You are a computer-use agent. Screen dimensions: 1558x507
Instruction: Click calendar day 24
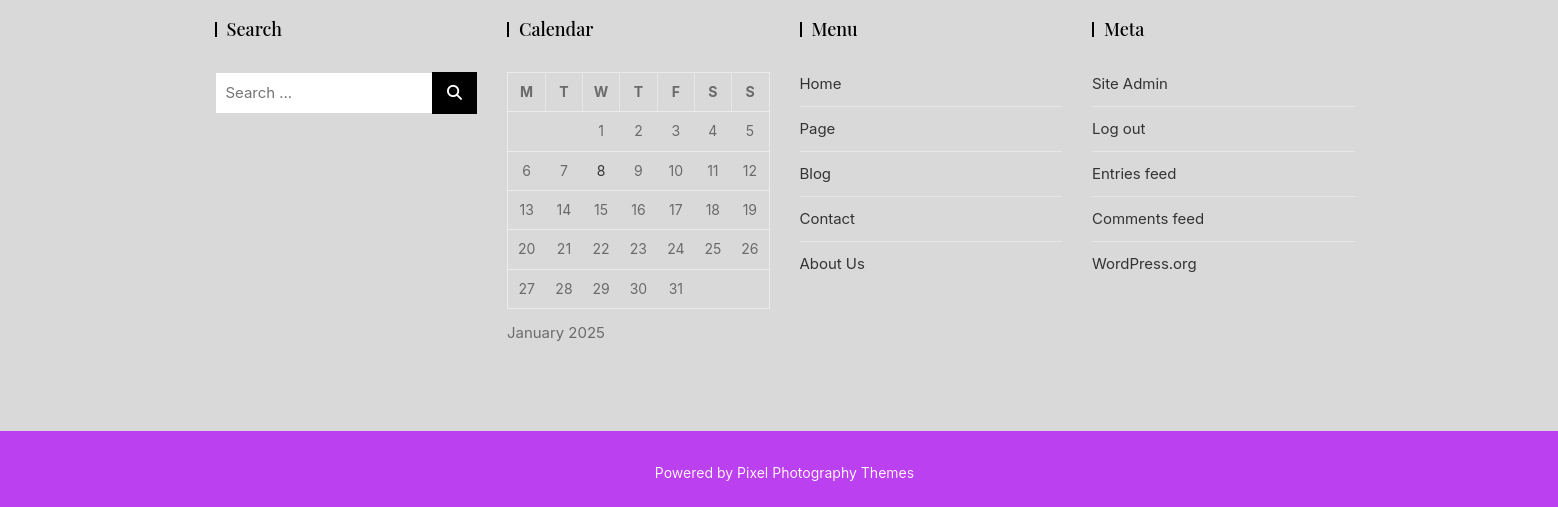pyautogui.click(x=676, y=249)
